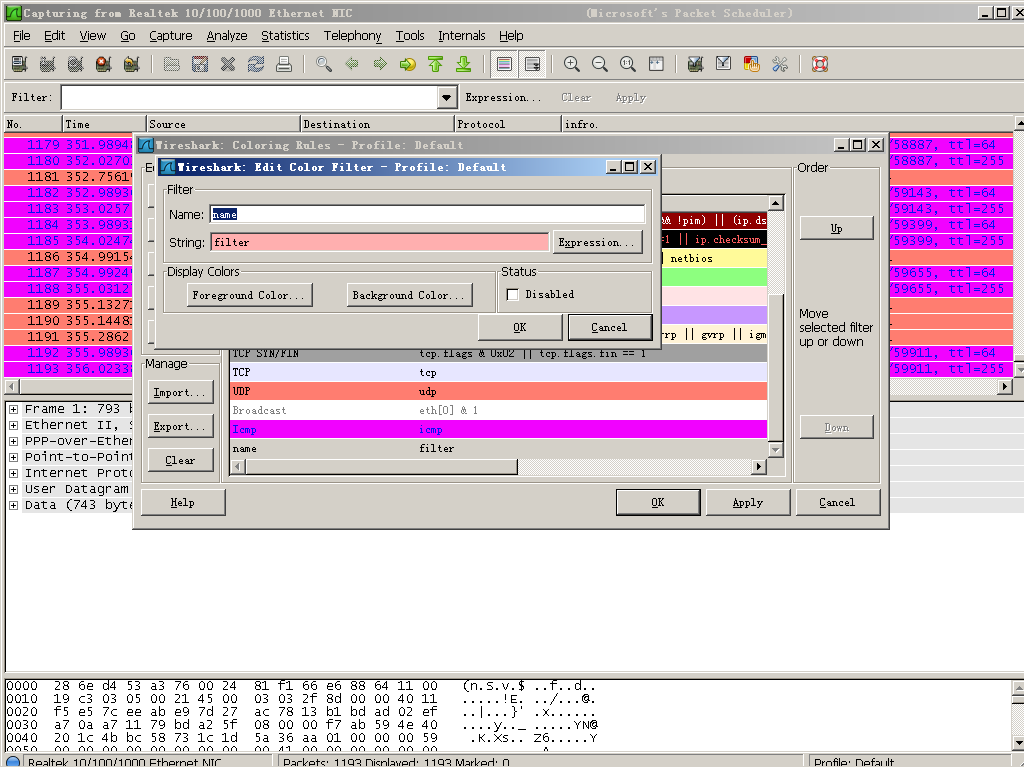Open the Analyze menu
The width and height of the screenshot is (1024, 768).
[227, 36]
